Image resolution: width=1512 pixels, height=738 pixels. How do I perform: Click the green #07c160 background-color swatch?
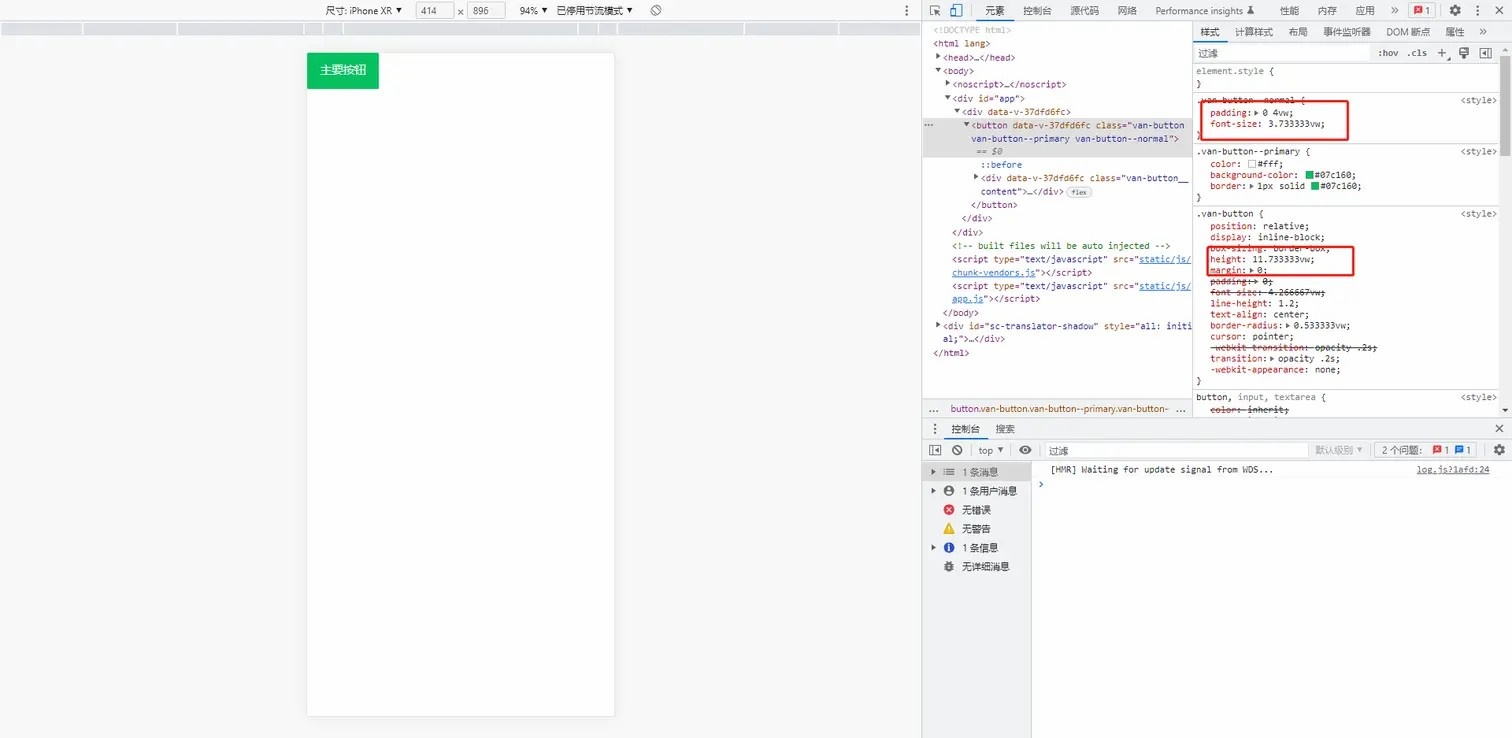(1310, 175)
